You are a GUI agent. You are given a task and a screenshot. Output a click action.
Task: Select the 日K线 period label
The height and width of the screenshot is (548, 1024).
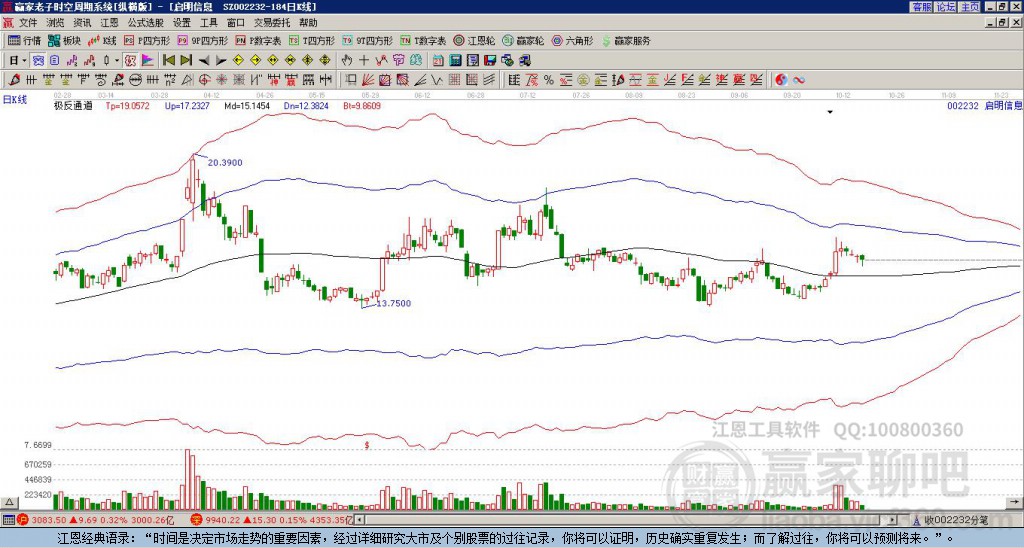tap(15, 99)
